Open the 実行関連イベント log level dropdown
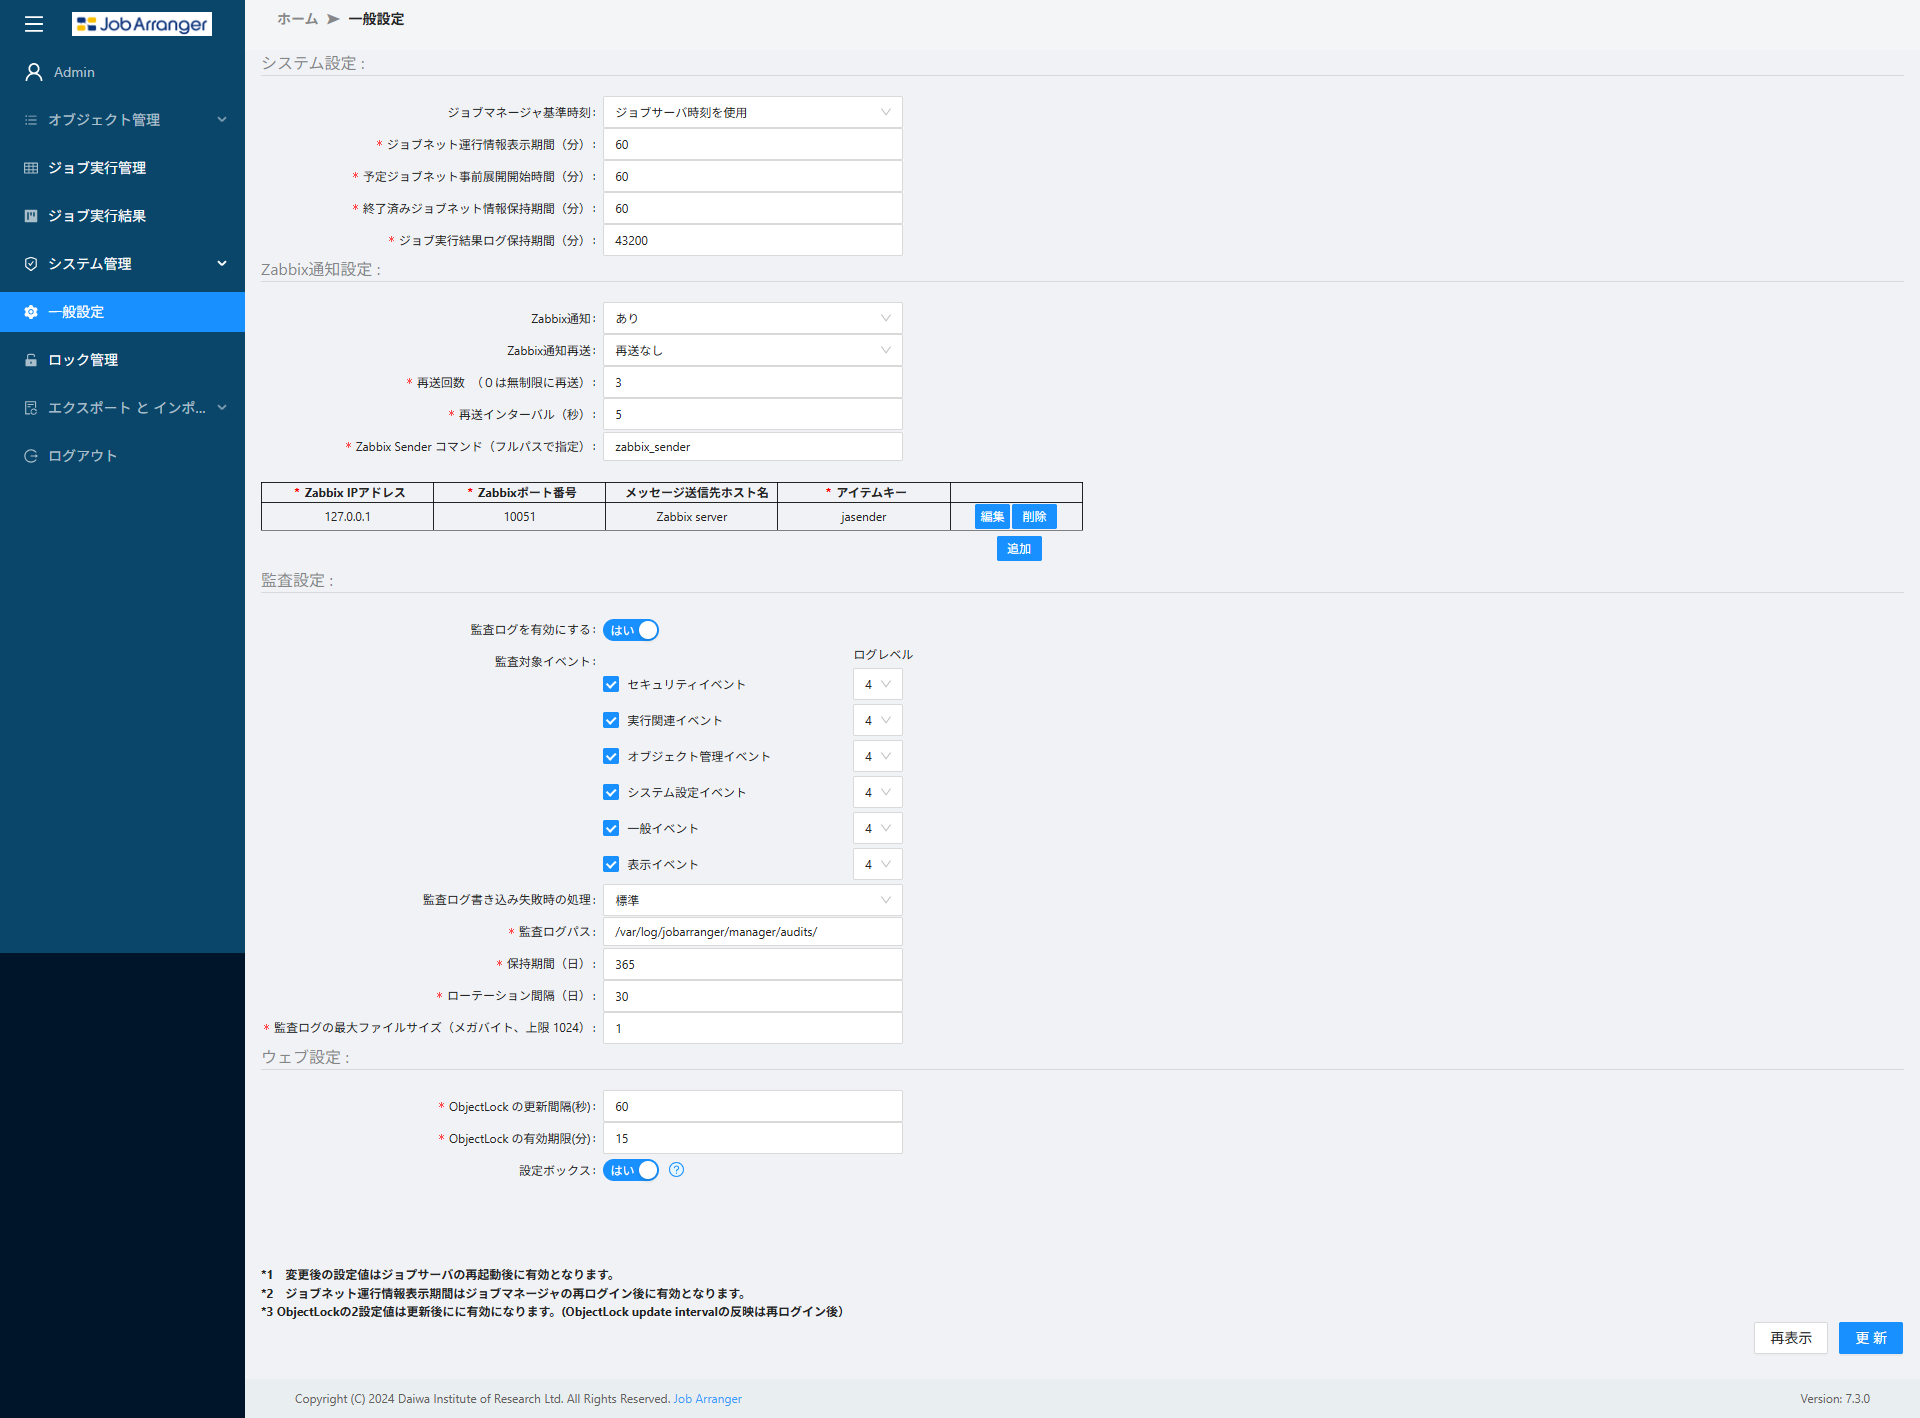This screenshot has width=1920, height=1418. tap(878, 720)
